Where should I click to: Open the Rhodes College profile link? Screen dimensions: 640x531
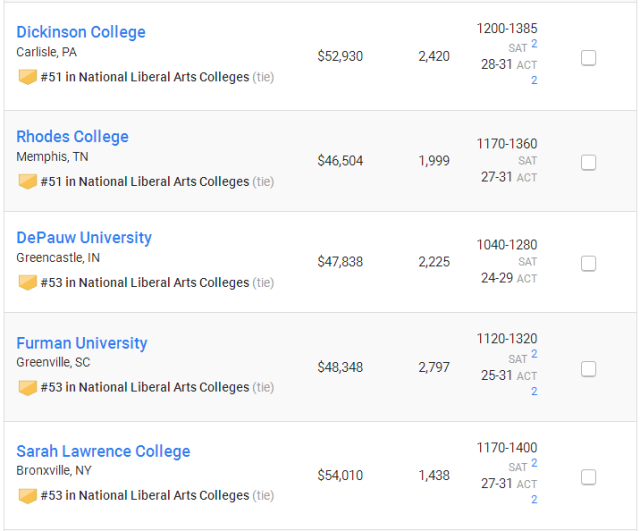72,136
